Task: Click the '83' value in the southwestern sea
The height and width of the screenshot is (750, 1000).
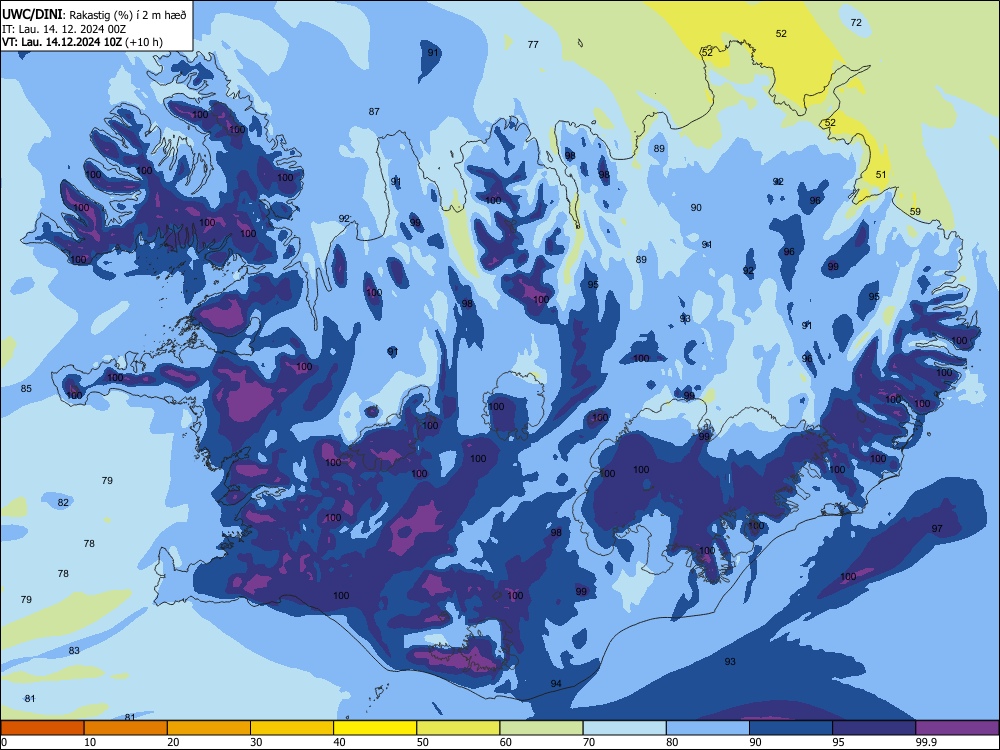Action: (74, 651)
